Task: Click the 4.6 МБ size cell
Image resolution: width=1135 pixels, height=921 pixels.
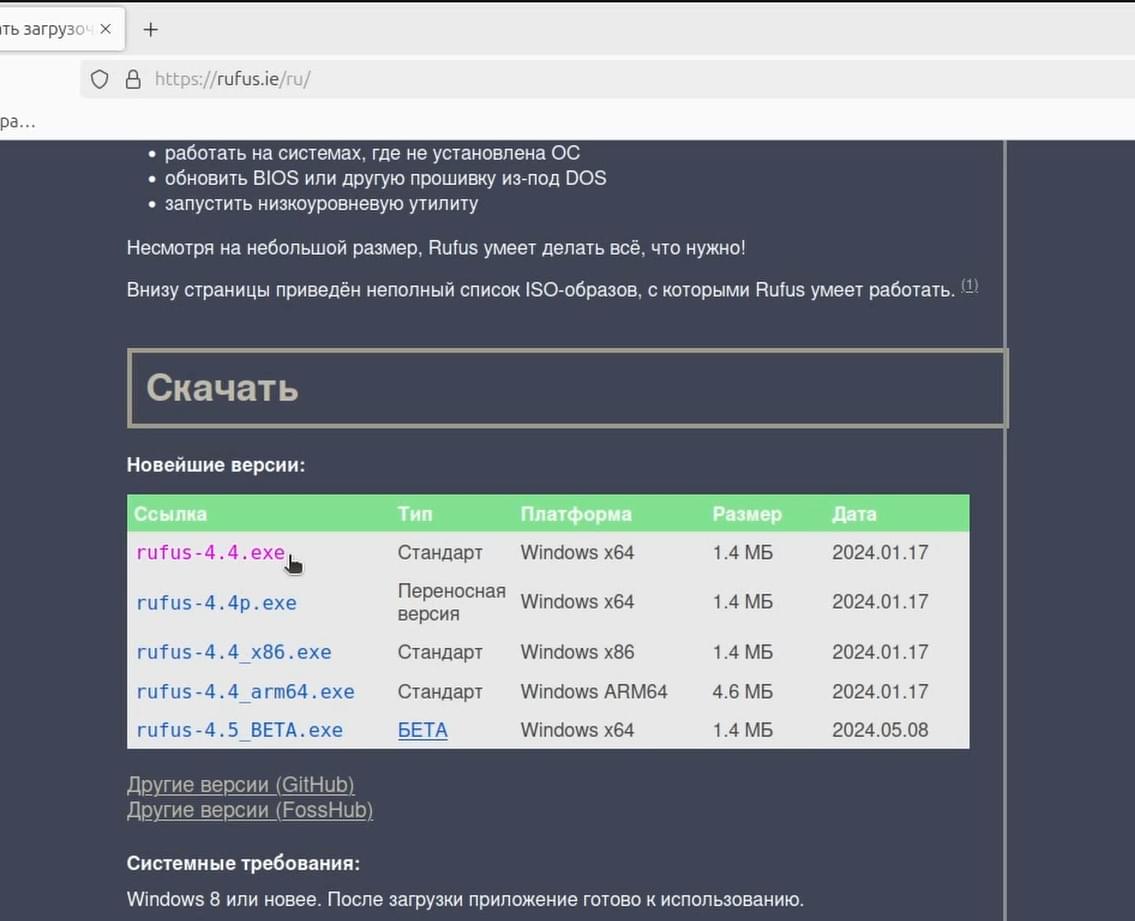Action: point(743,691)
